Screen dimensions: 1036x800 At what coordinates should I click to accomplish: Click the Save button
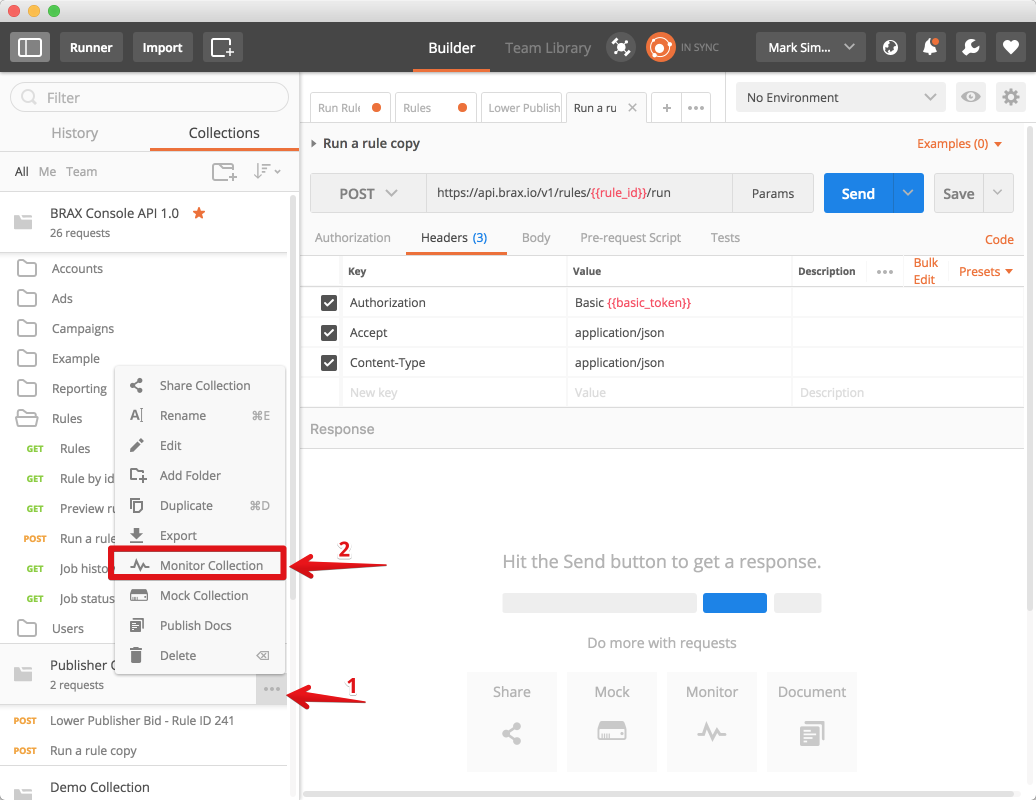(x=959, y=194)
